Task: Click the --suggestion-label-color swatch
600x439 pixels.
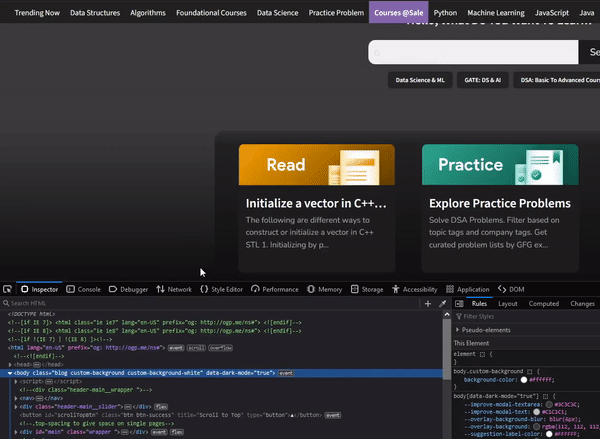Action: coord(549,434)
